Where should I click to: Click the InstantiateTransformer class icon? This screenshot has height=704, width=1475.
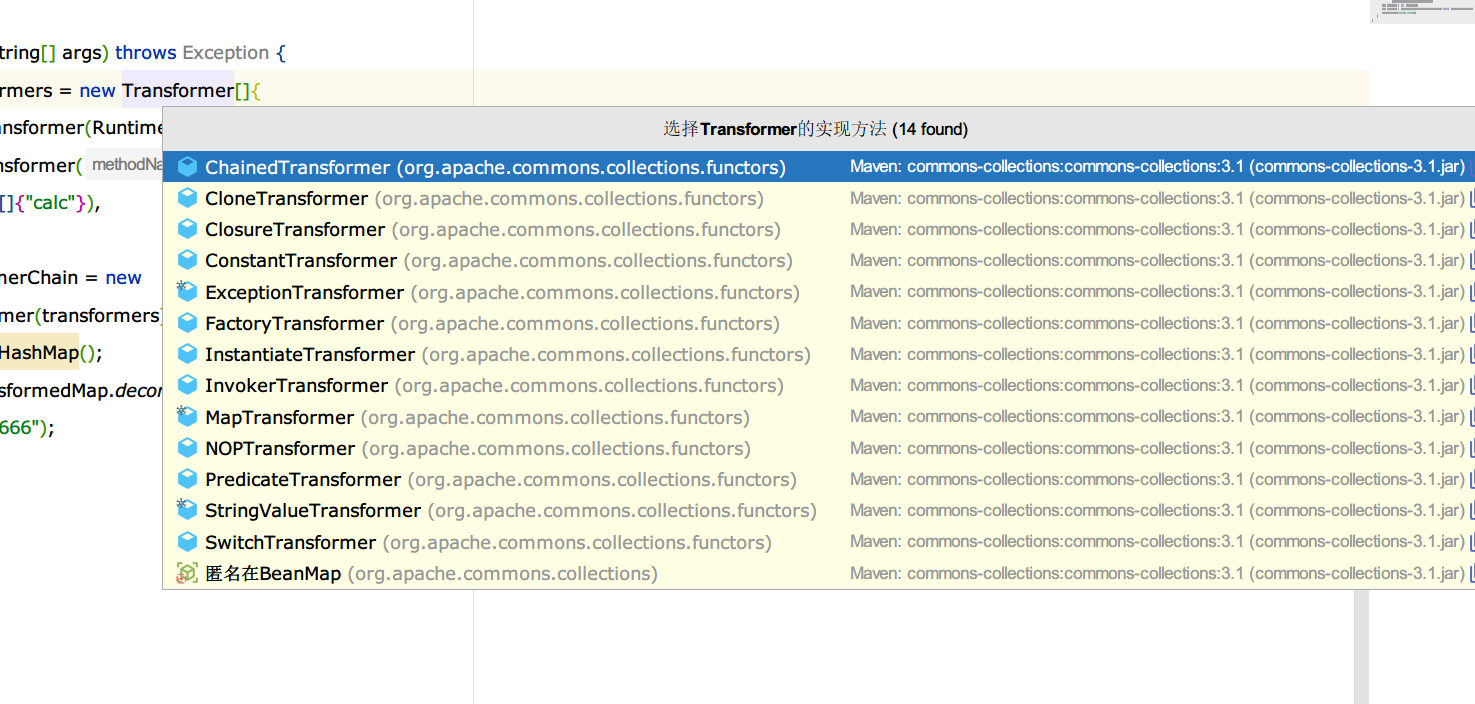point(187,354)
